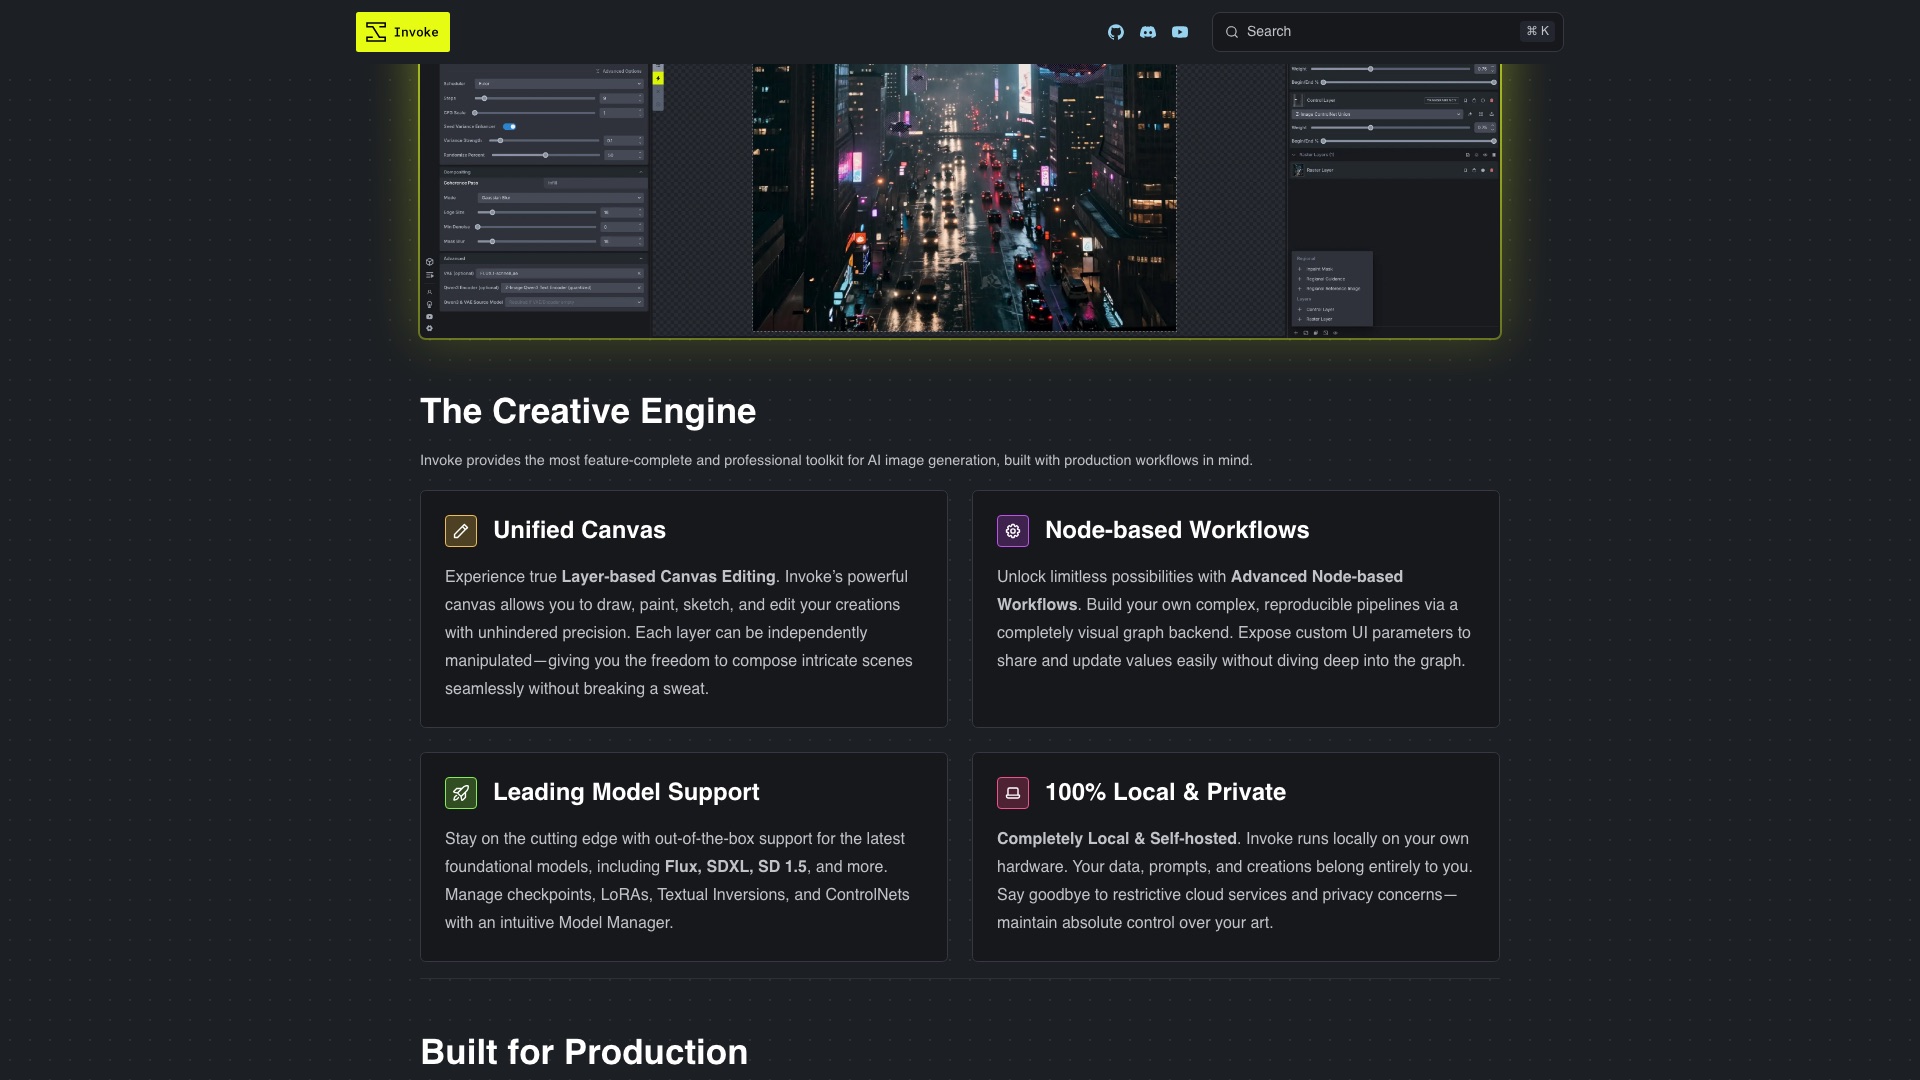
Task: Click the gear icon beside Node-based Workflows
Action: click(x=1013, y=531)
